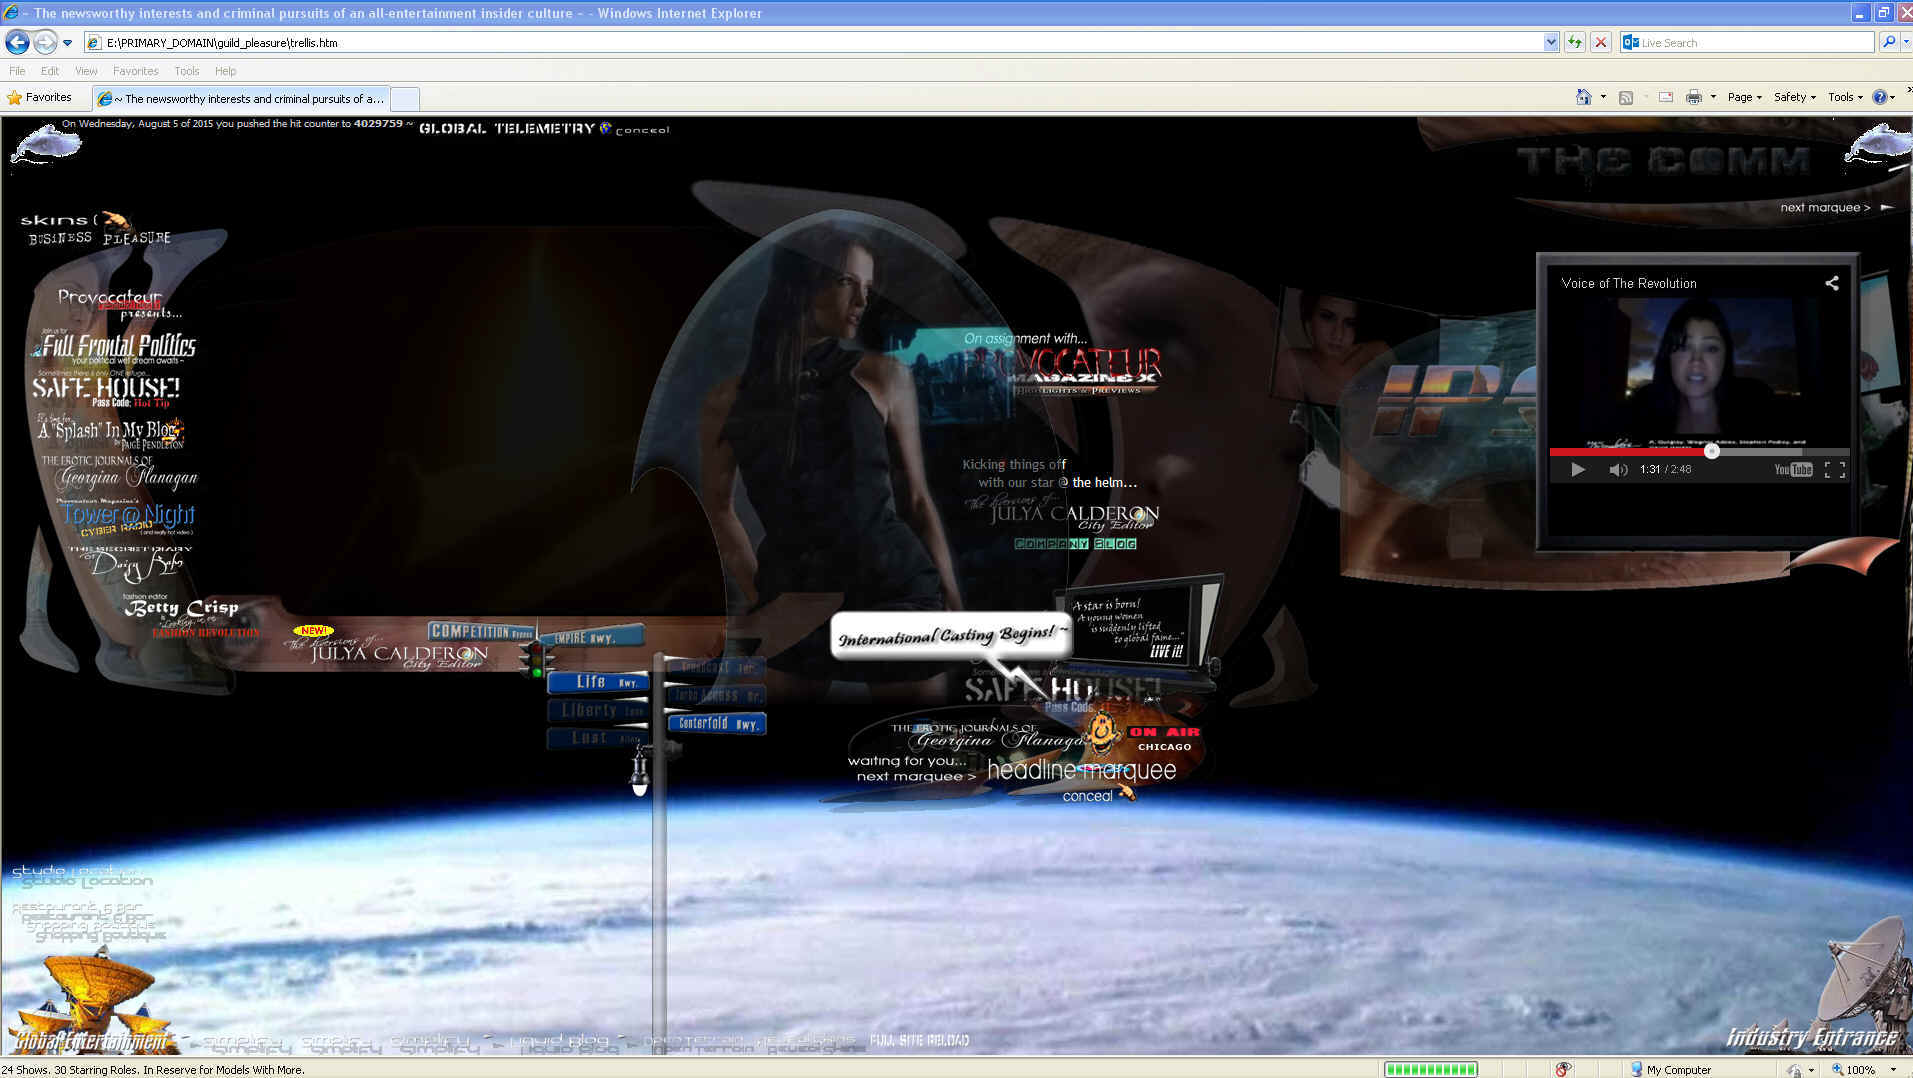Click 'waiting for you... next marquee' link
Viewport: 1913px width, 1078px height.
point(912,768)
